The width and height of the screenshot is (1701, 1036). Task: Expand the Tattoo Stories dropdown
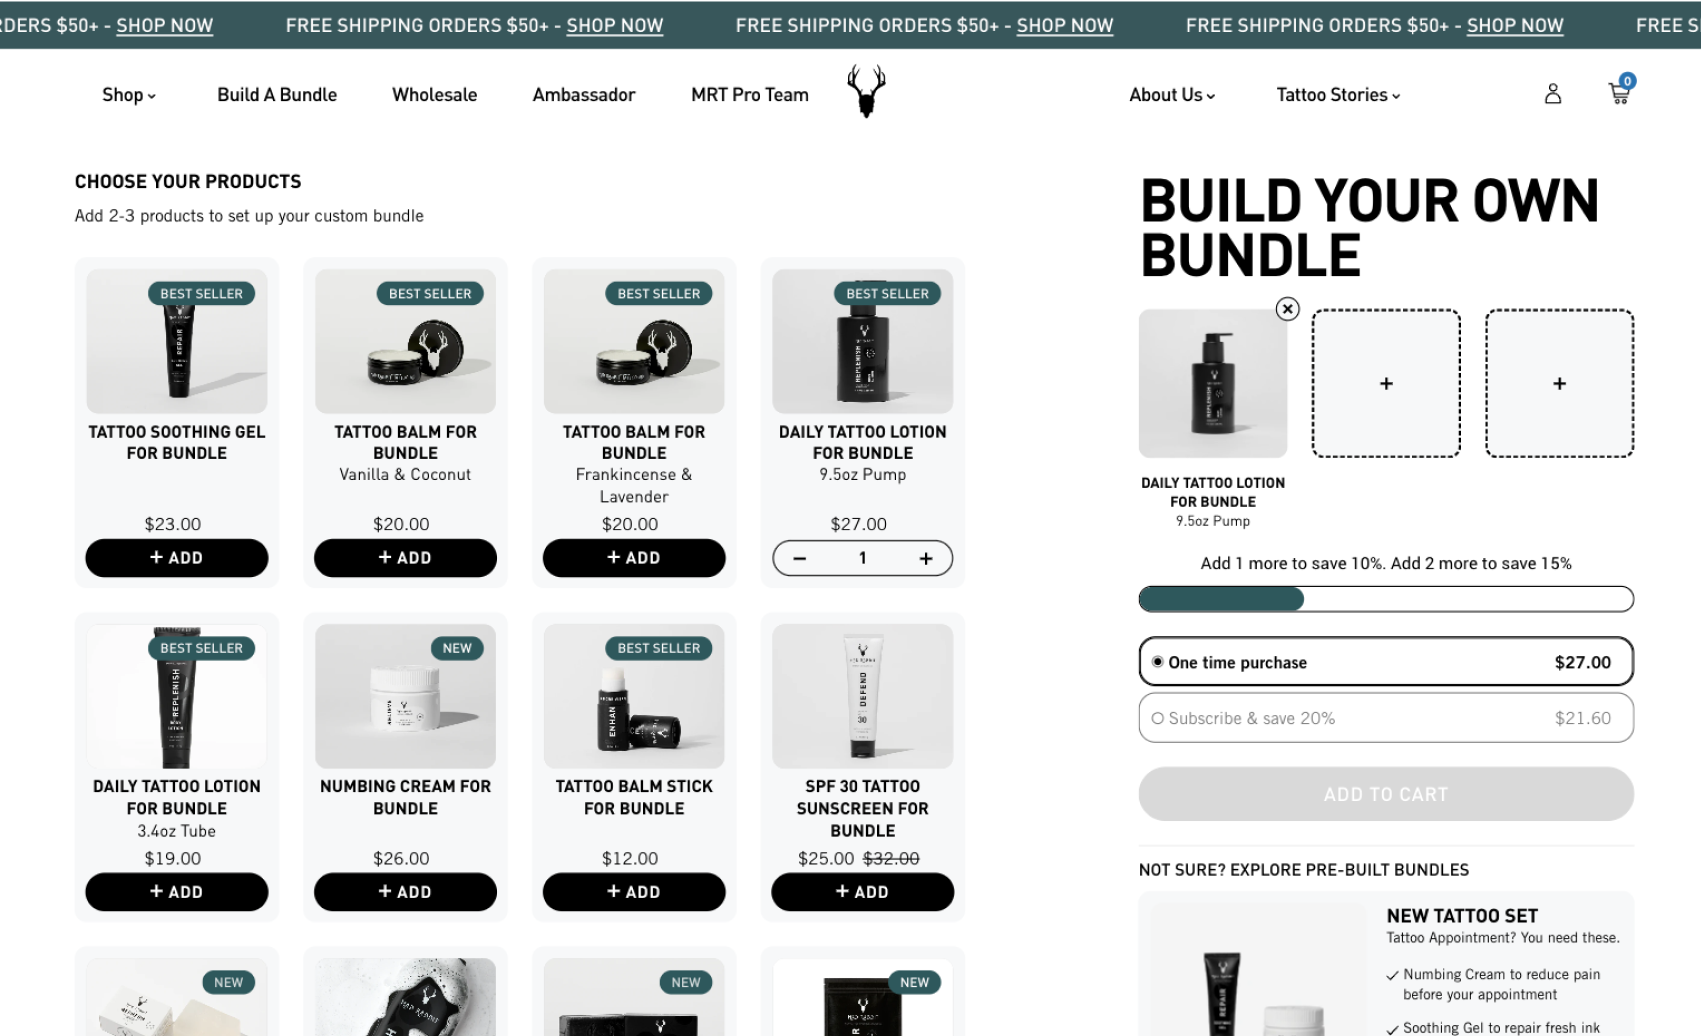[1338, 95]
